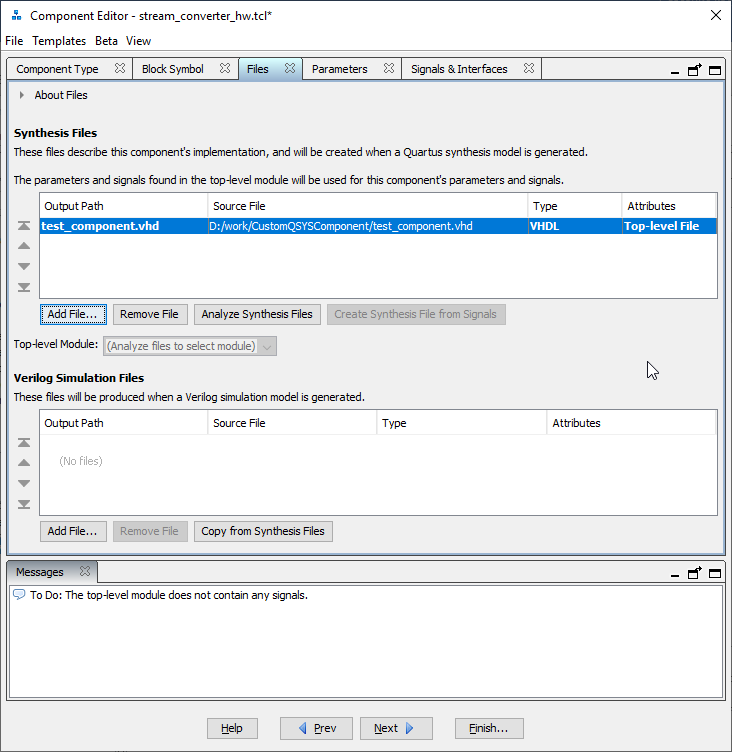Move Verilog simulation file to top
The height and width of the screenshot is (752, 732).
click(x=24, y=443)
